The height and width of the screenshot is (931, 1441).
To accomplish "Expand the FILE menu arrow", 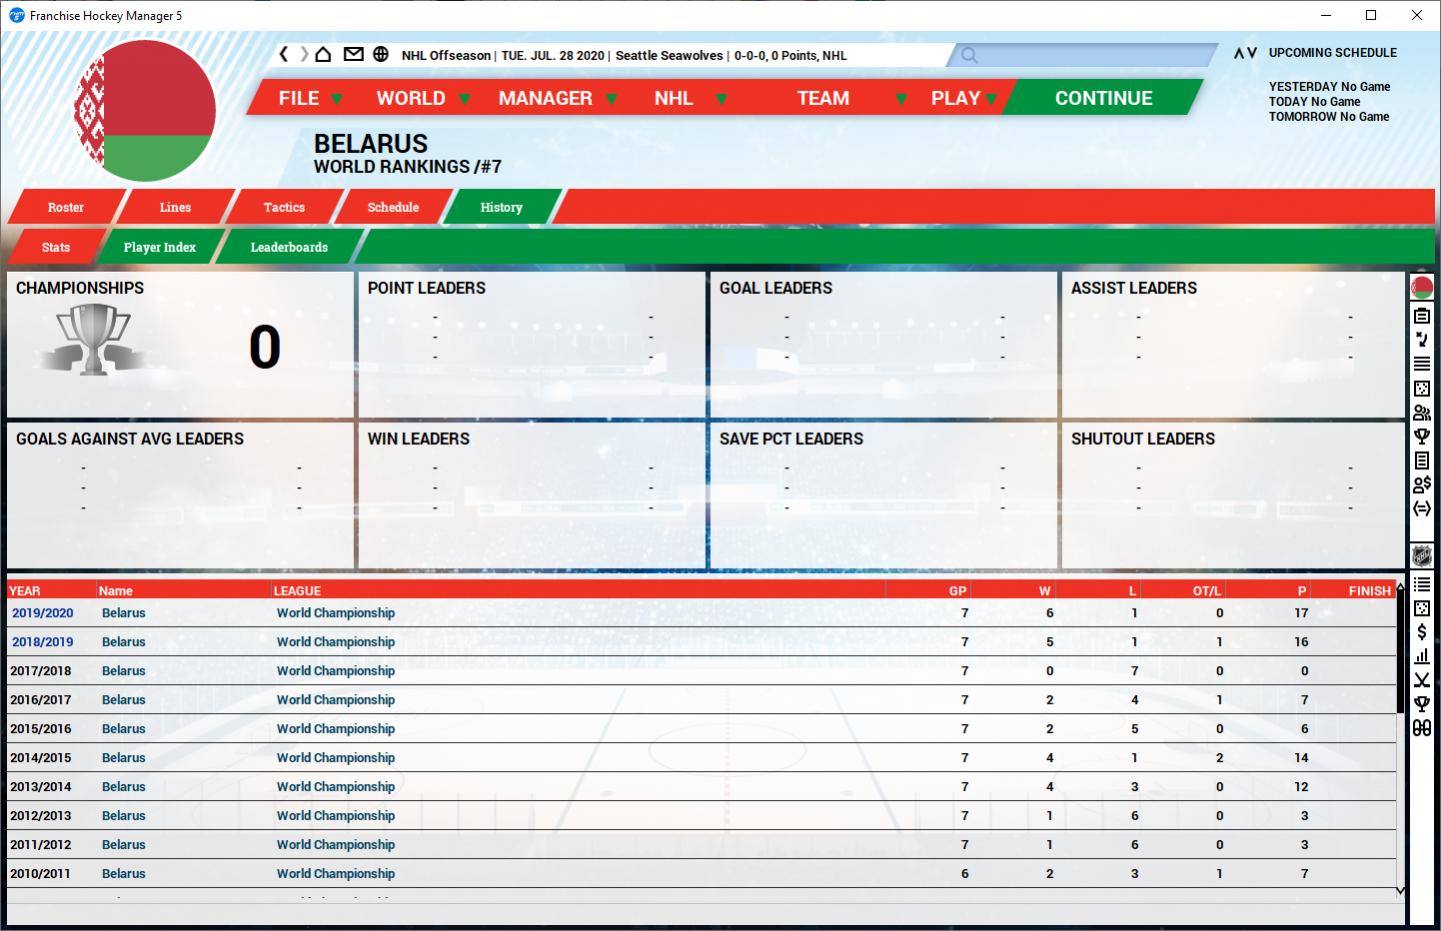I will [337, 99].
